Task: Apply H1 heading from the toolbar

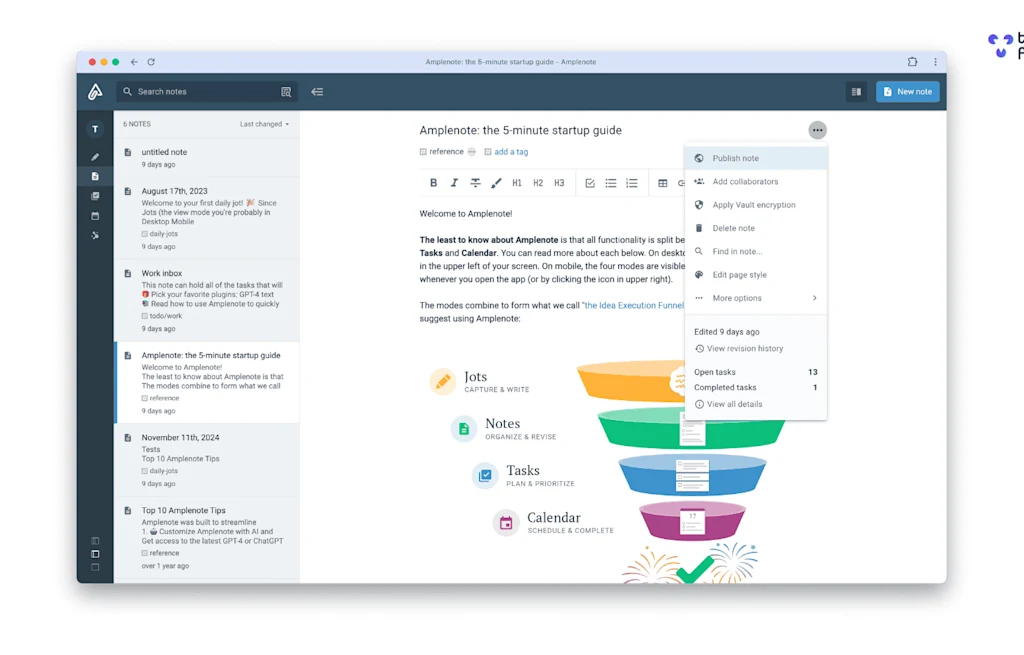Action: (x=517, y=182)
